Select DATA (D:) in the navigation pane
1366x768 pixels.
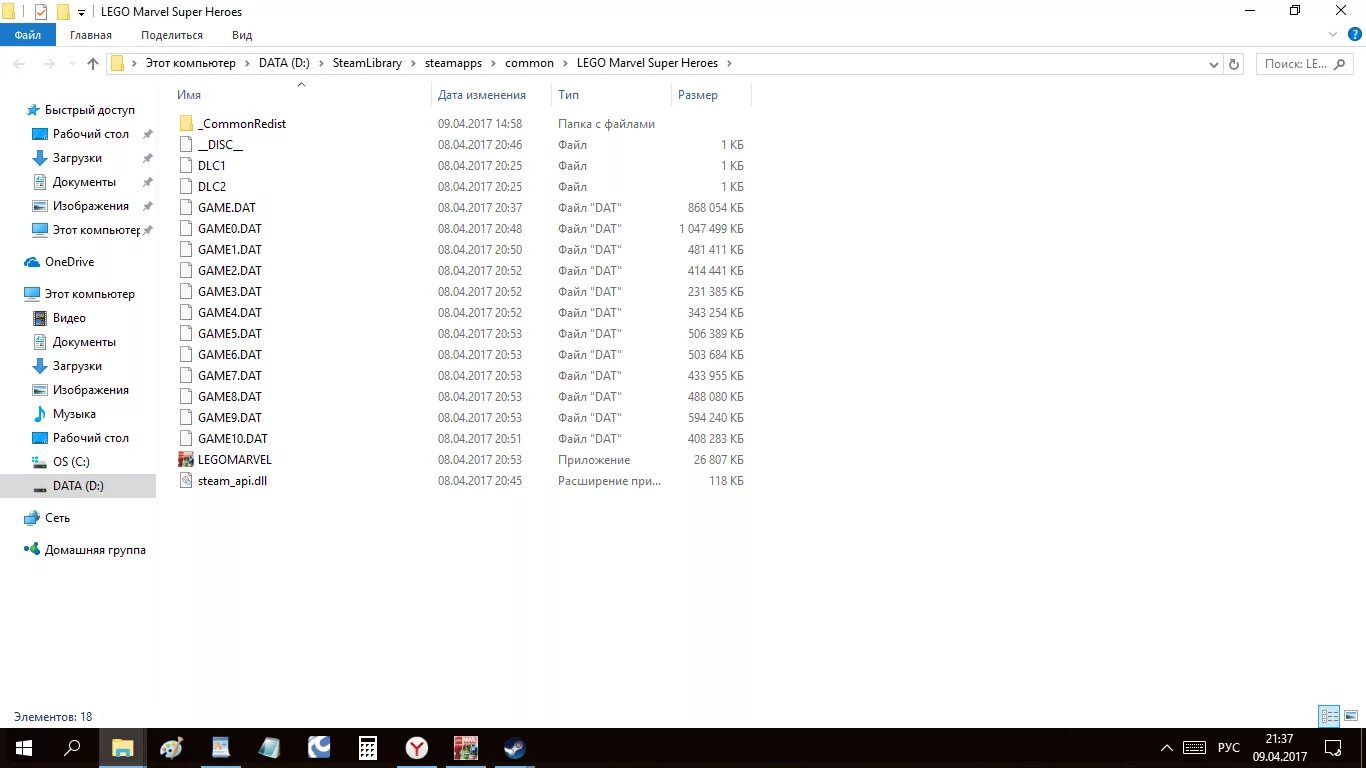[78, 486]
